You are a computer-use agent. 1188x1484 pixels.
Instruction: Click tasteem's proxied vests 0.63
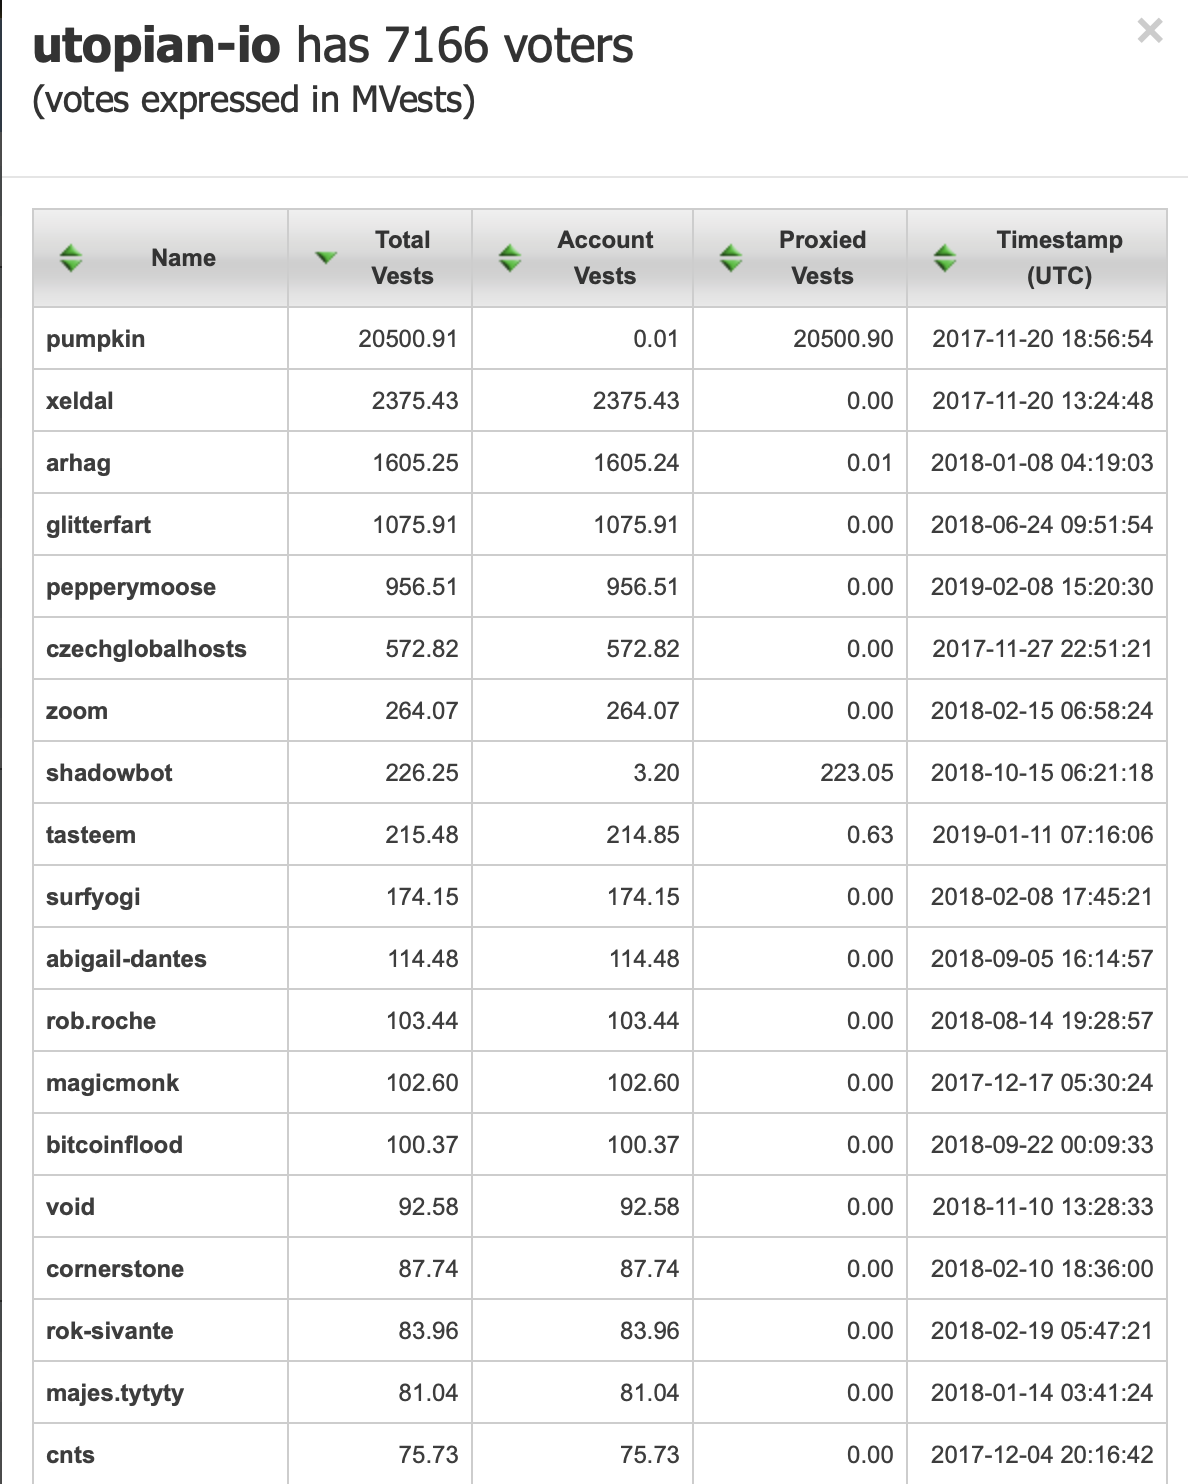point(870,835)
